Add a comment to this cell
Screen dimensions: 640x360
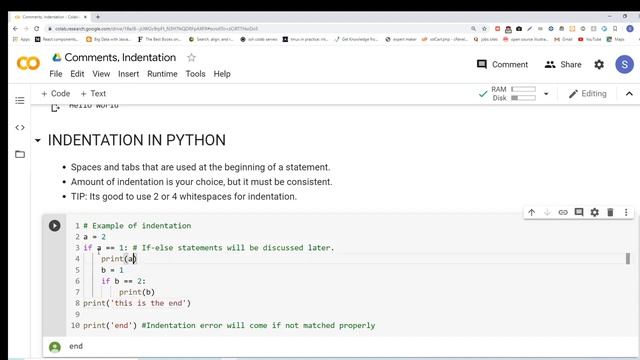(x=579, y=212)
